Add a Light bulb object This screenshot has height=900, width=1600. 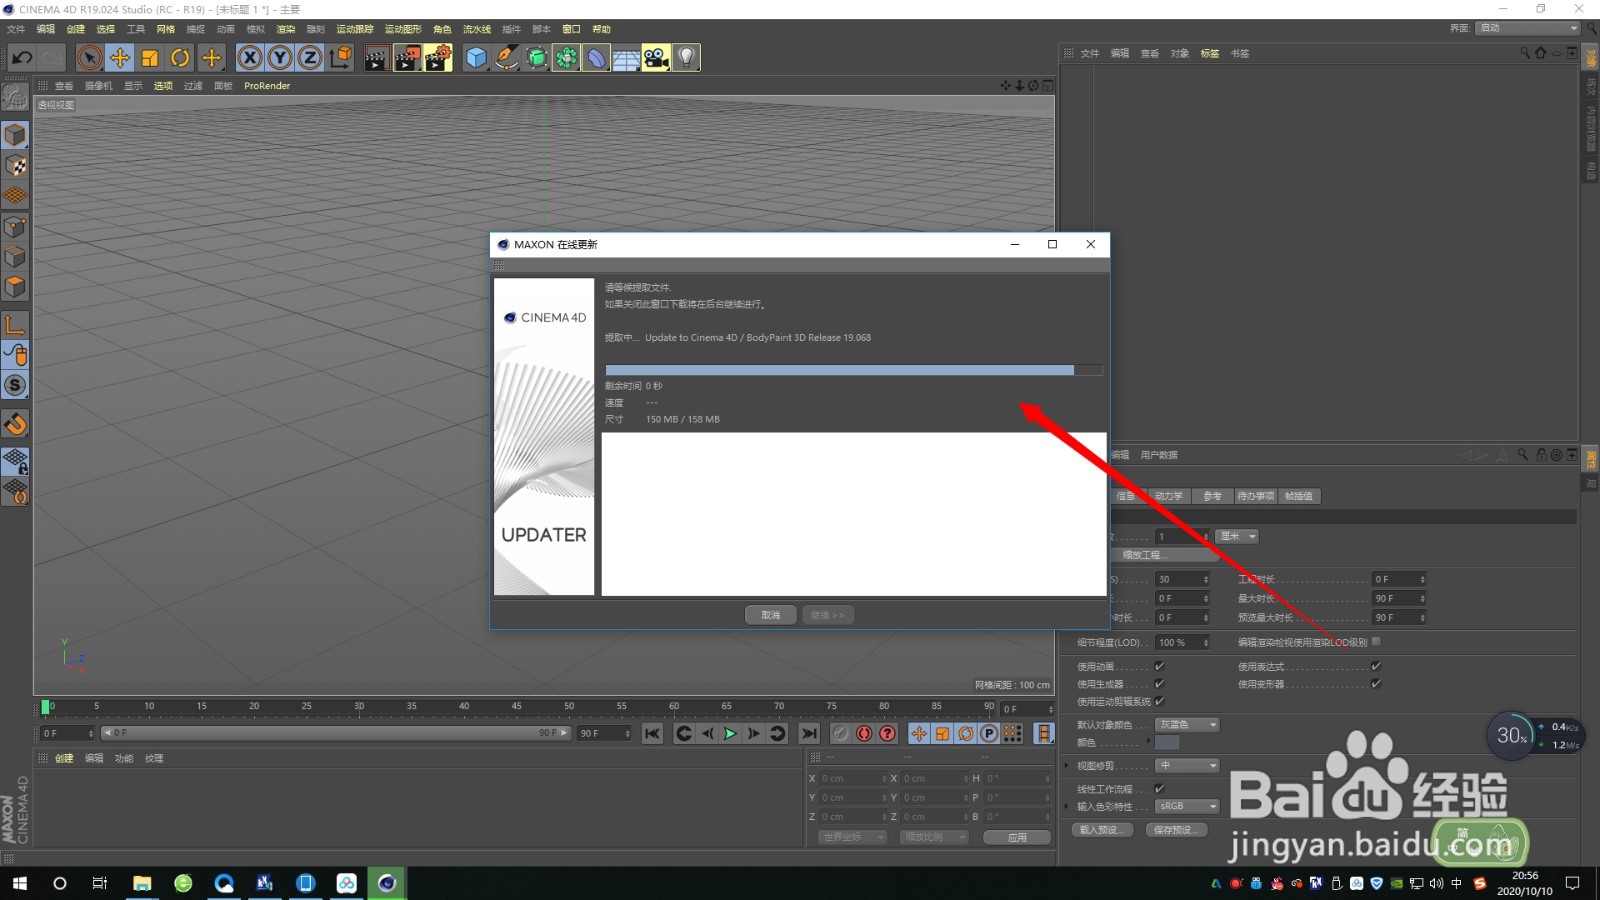pos(686,58)
